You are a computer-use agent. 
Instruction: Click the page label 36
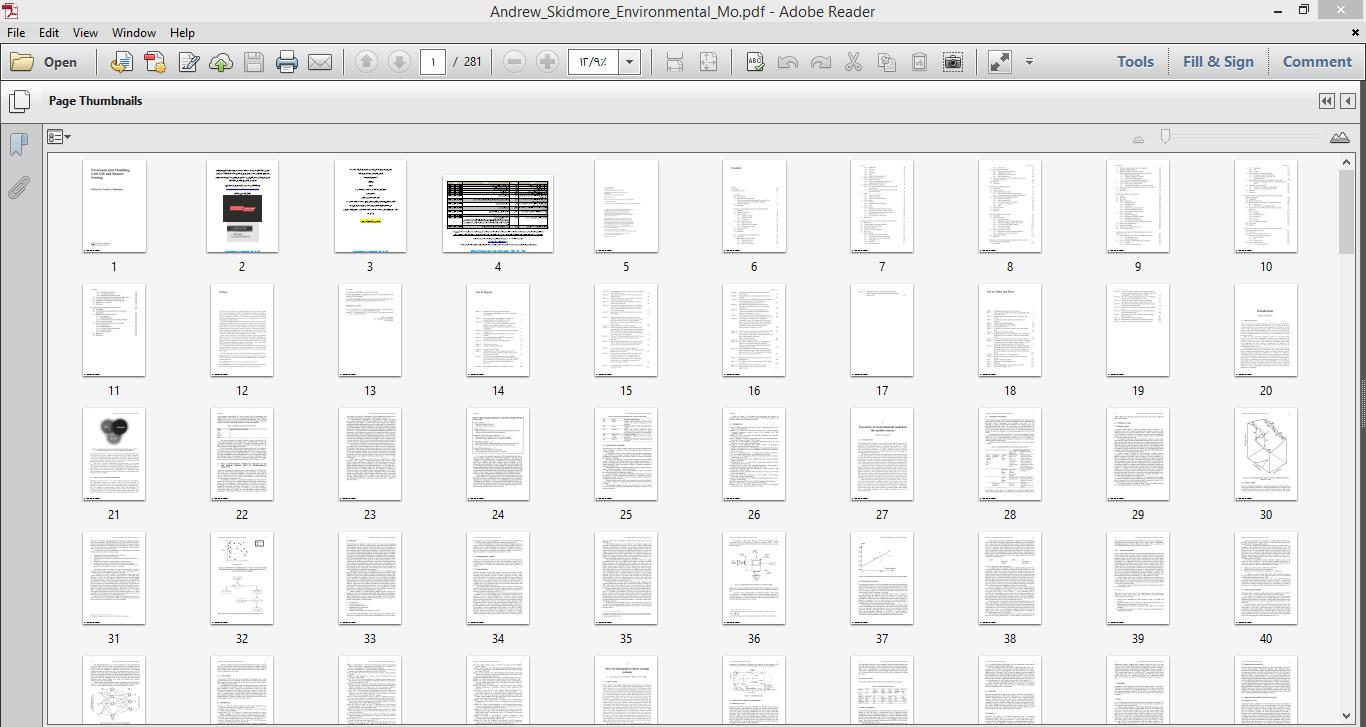coord(754,639)
